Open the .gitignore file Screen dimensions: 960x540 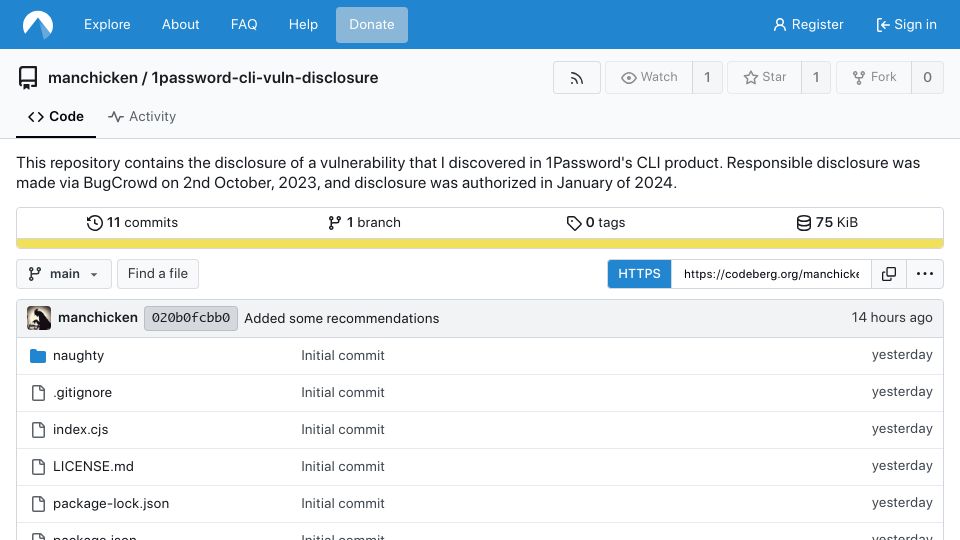pyautogui.click(x=83, y=392)
